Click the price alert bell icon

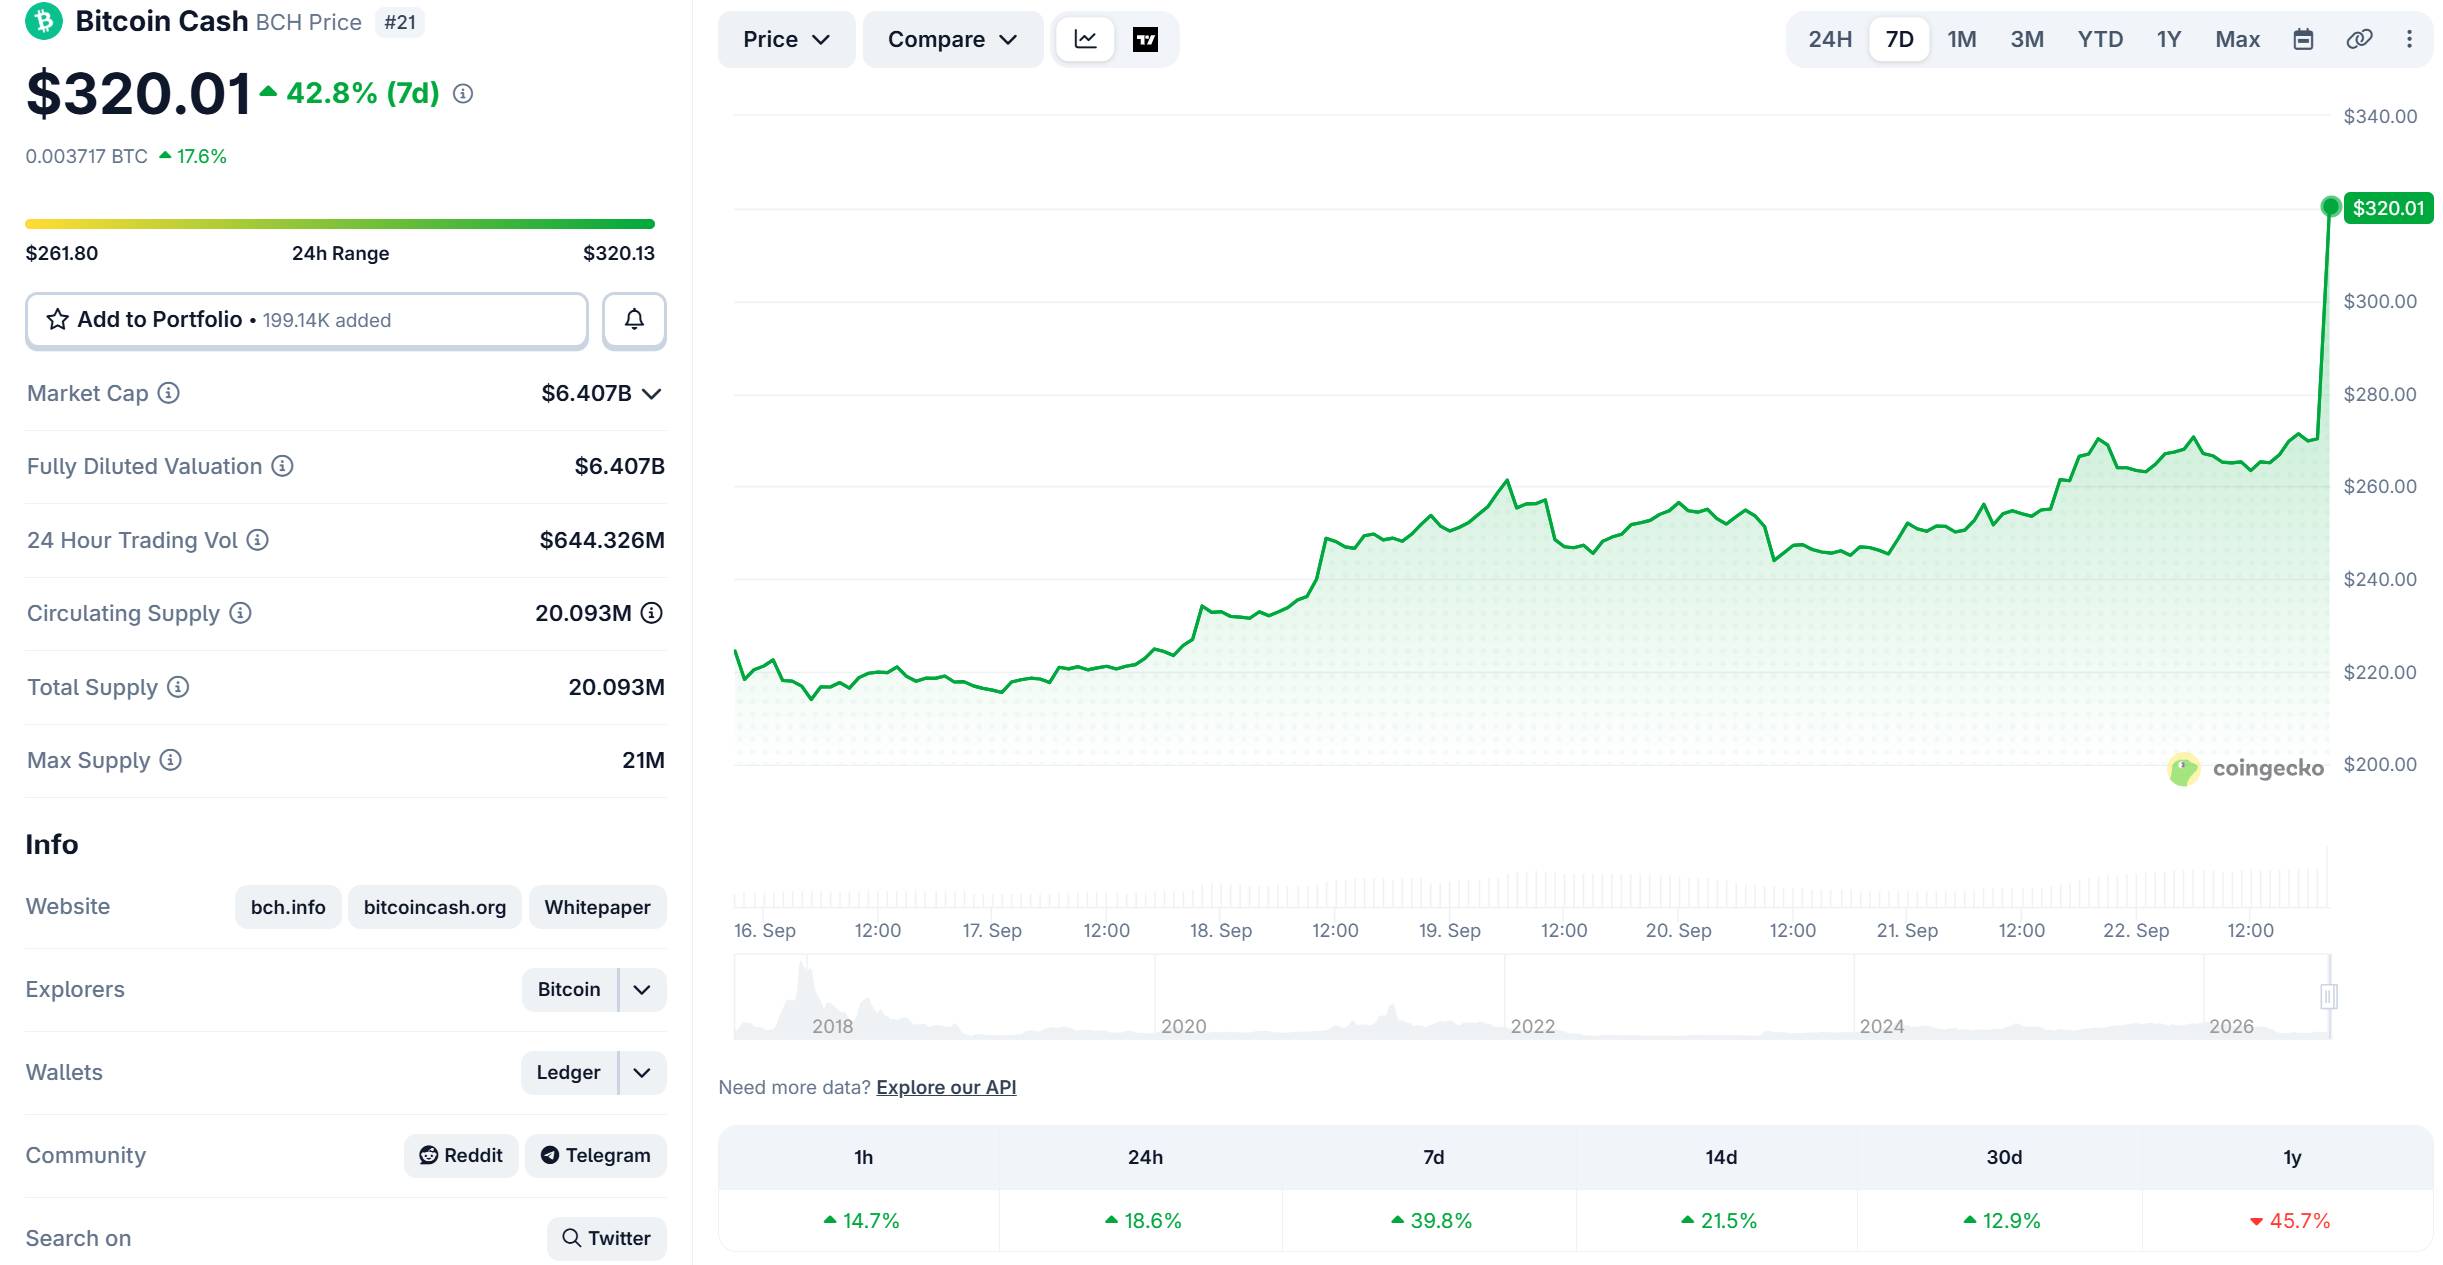[634, 320]
